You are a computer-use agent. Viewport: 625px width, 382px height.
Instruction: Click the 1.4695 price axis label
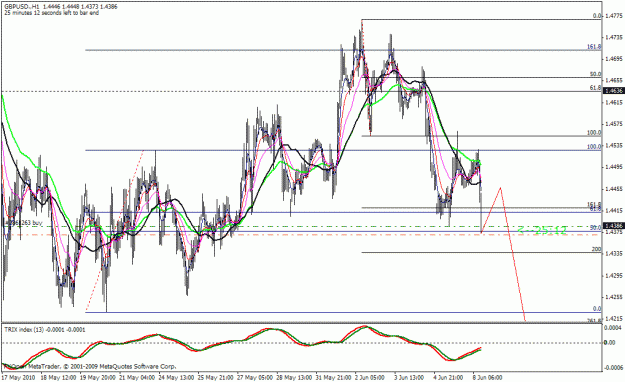(613, 59)
